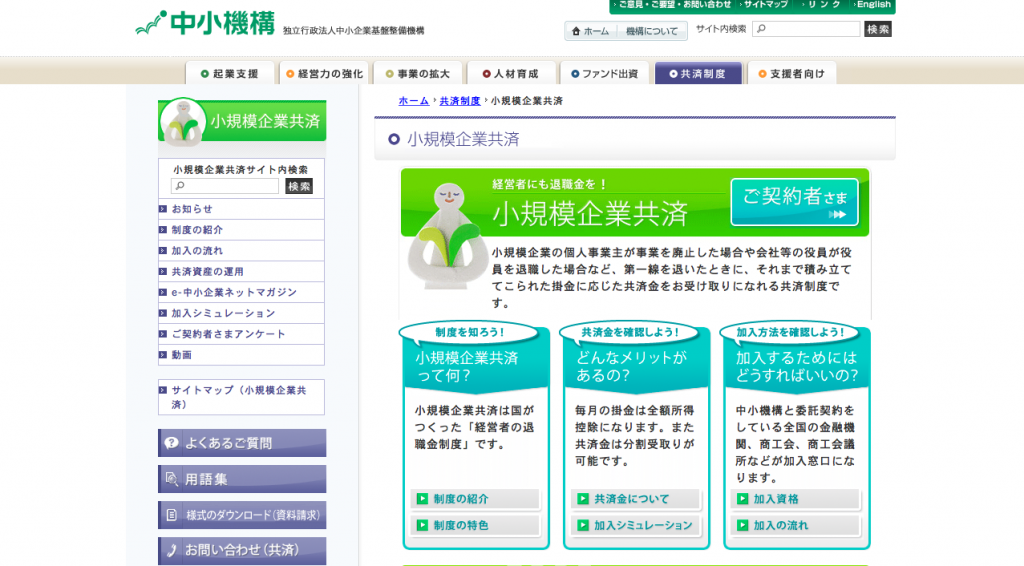
Task: Open 加入の流れ in sidebar menu
Action: (x=241, y=251)
